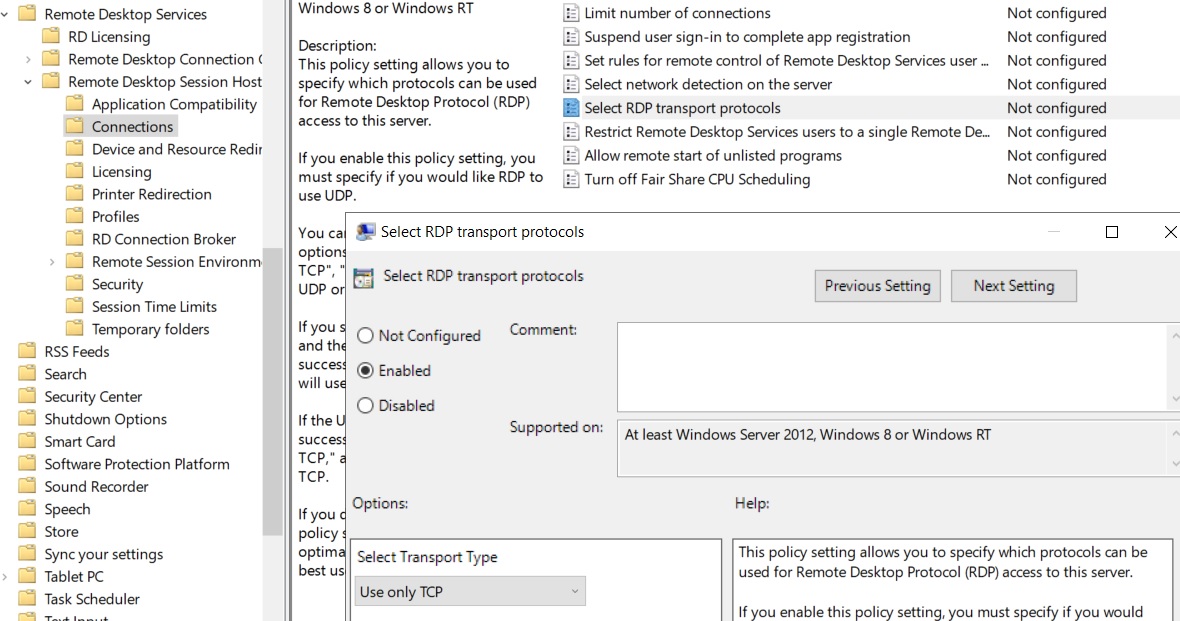Click the Smart Card folder icon
Image resolution: width=1180 pixels, height=621 pixels.
pos(27,442)
